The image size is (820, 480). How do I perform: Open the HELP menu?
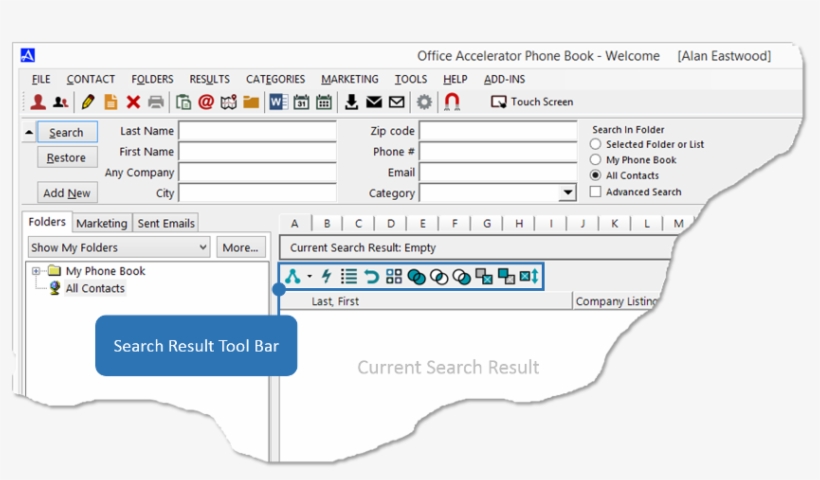click(x=455, y=79)
